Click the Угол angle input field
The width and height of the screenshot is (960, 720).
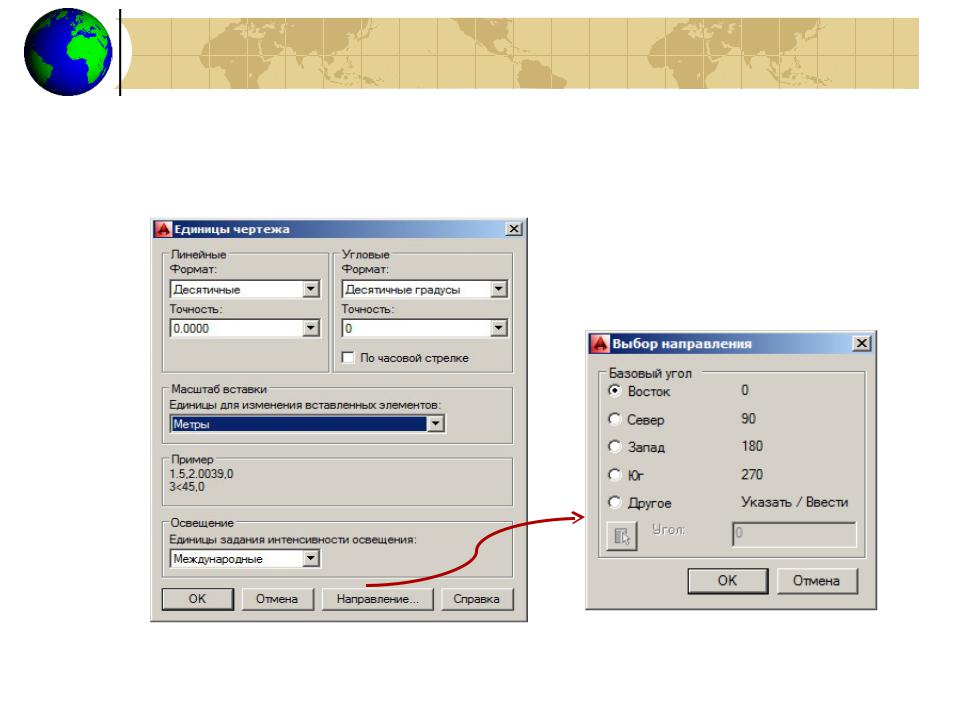point(794,534)
